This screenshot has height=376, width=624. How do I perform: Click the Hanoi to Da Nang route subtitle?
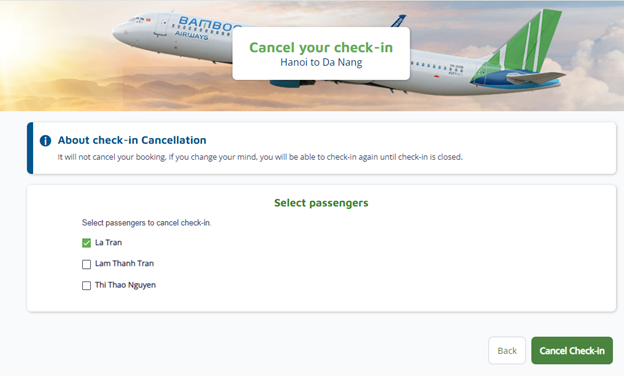321,62
